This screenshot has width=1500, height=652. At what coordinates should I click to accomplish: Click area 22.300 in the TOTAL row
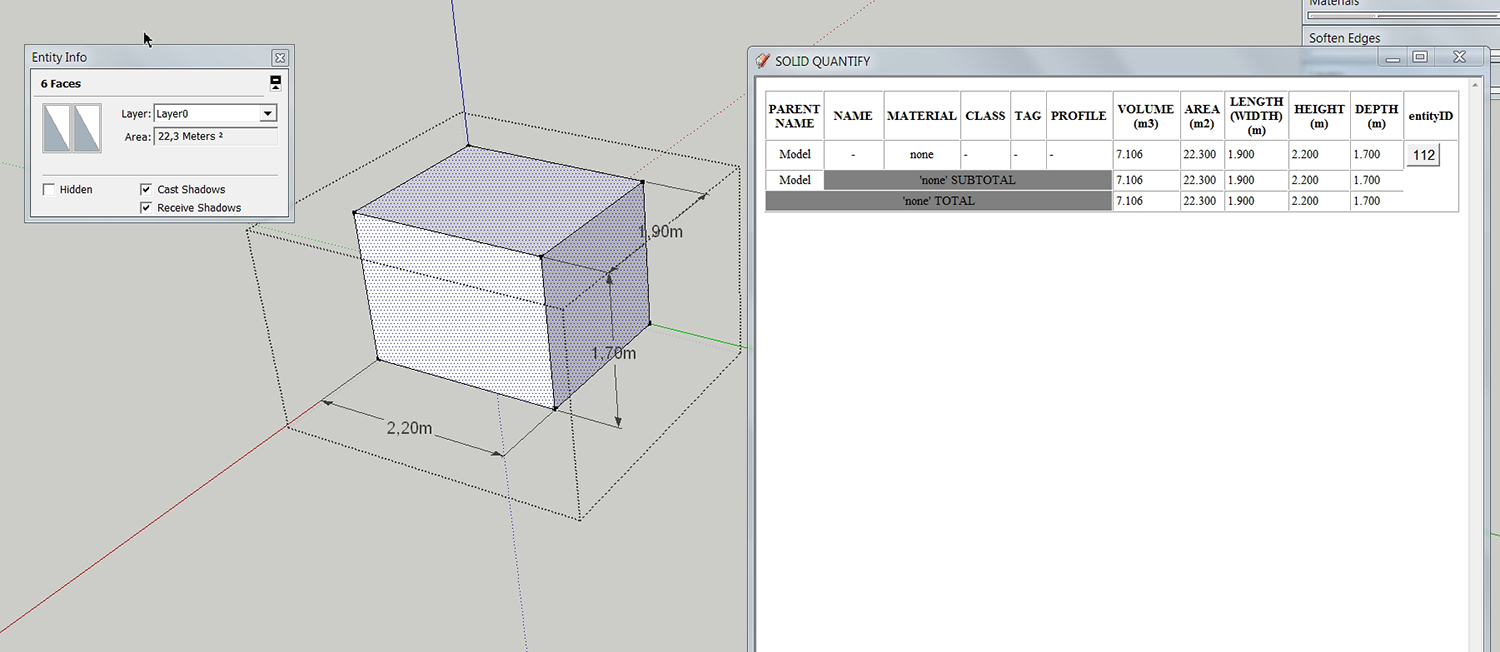click(1200, 201)
